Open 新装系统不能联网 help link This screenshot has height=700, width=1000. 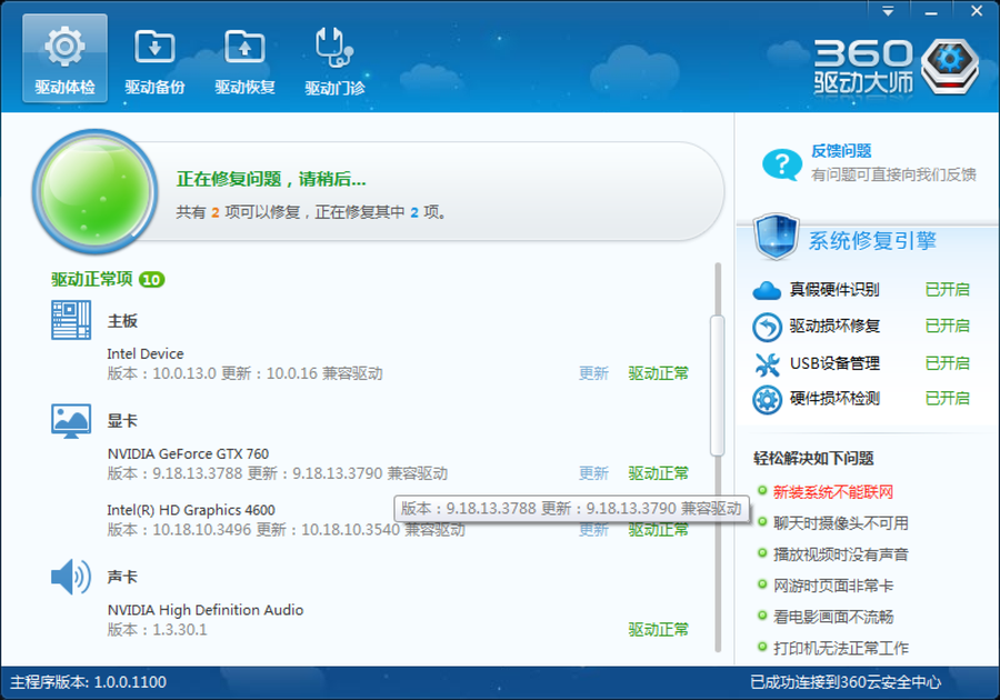[x=833, y=492]
